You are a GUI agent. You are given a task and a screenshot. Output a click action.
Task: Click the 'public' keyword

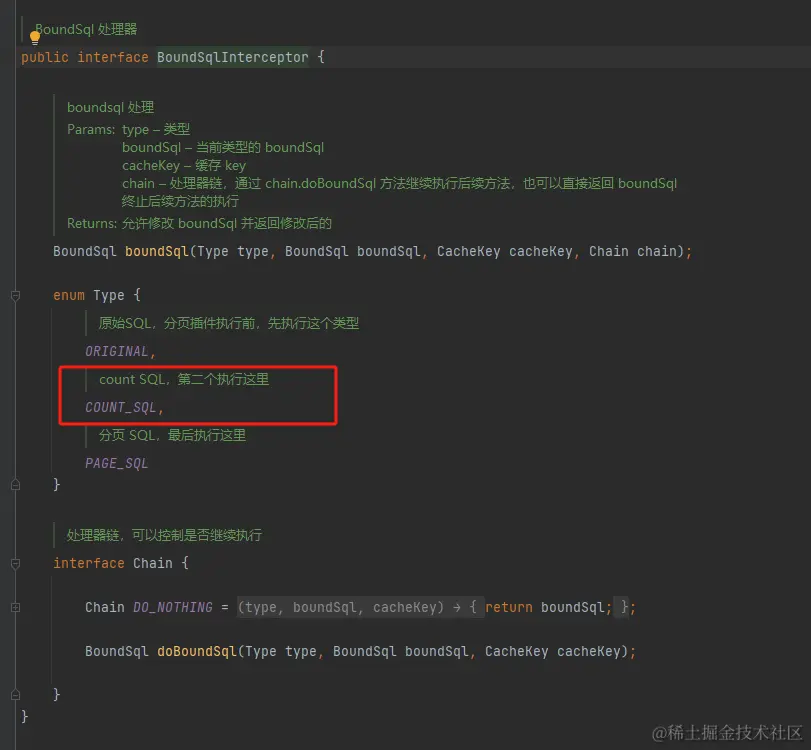pyautogui.click(x=45, y=57)
